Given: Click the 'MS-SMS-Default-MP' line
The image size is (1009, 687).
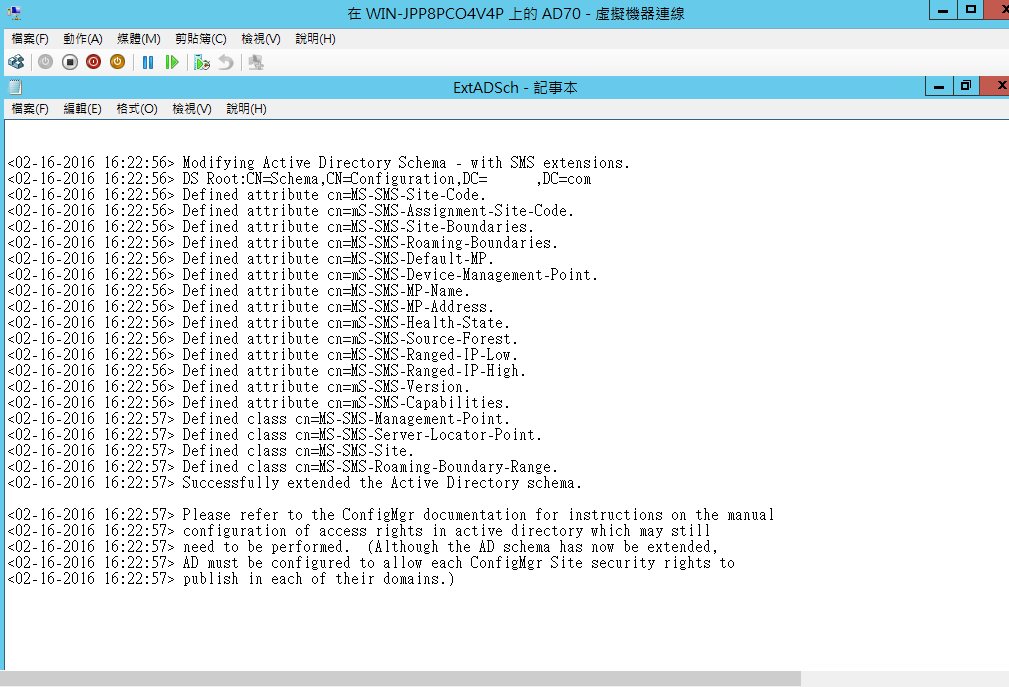Looking at the screenshot, I should tap(250, 259).
